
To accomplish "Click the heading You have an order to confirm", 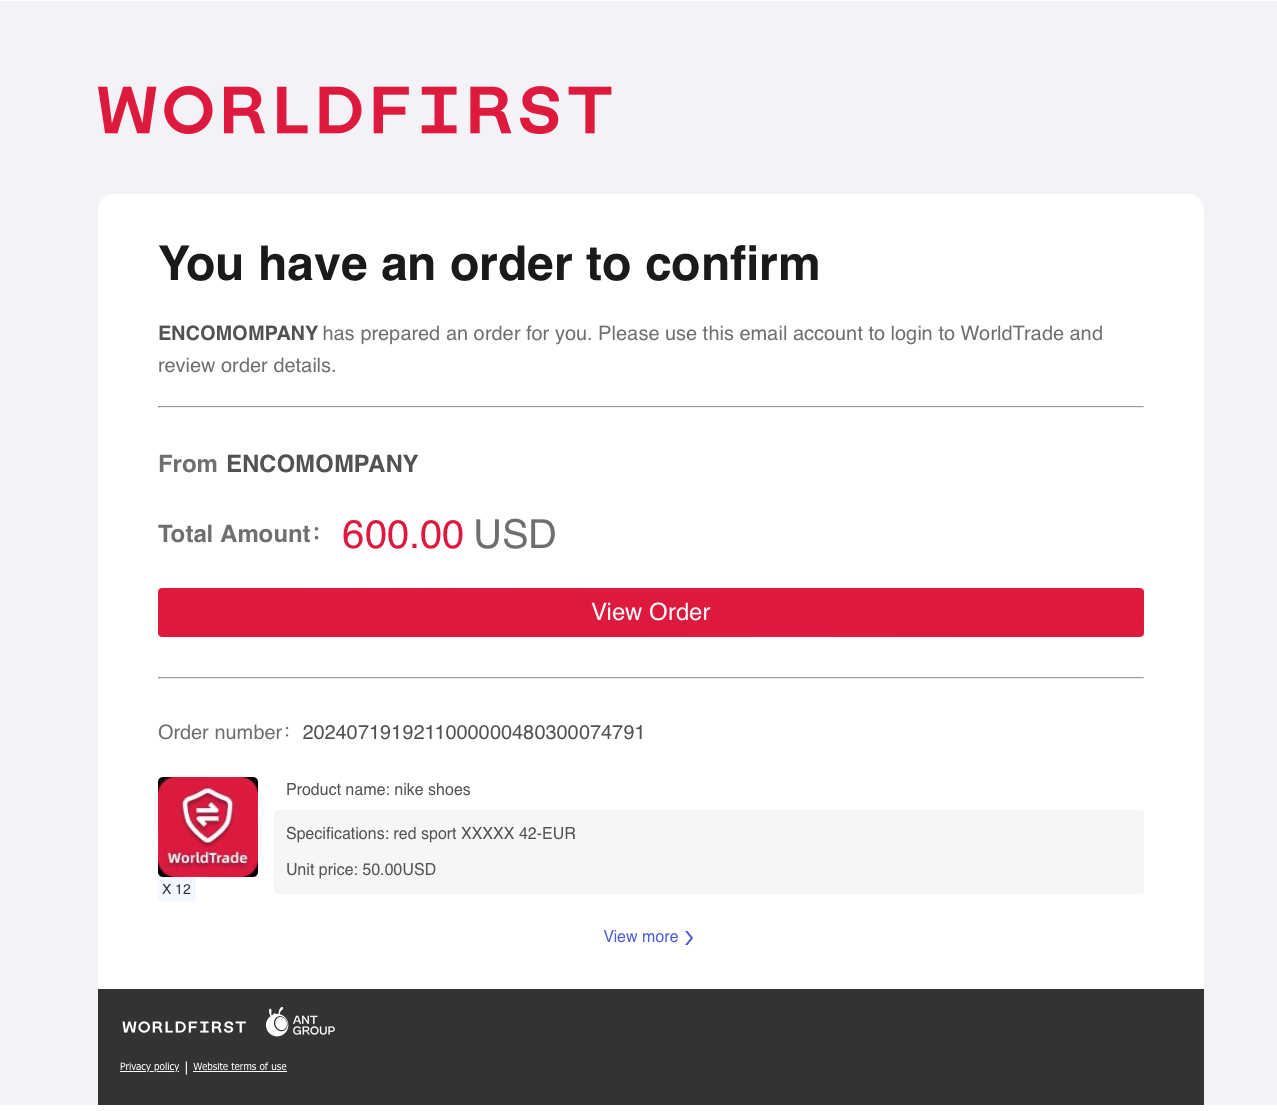I will click(x=489, y=264).
